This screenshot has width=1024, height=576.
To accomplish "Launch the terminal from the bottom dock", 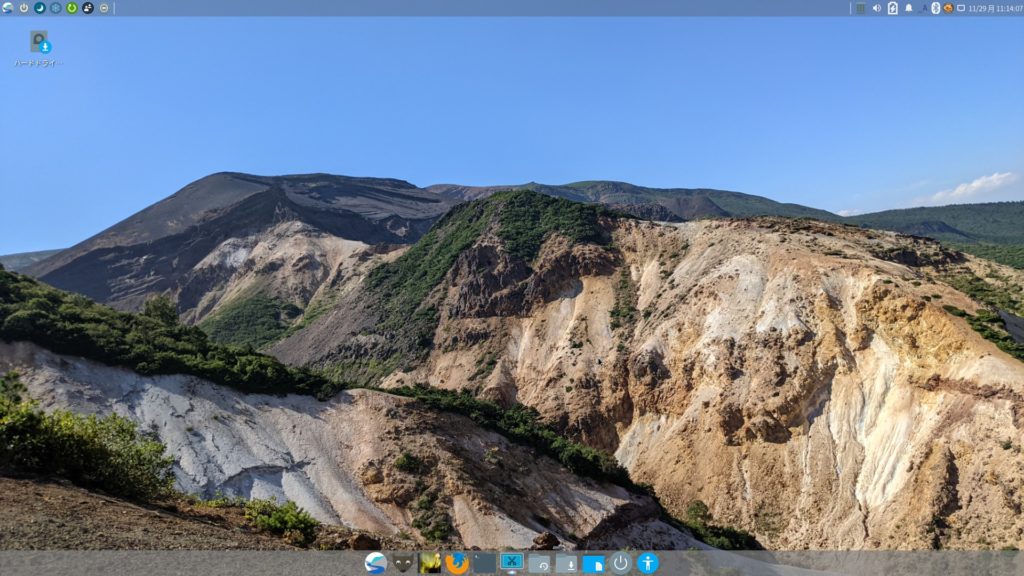I will pyautogui.click(x=485, y=563).
